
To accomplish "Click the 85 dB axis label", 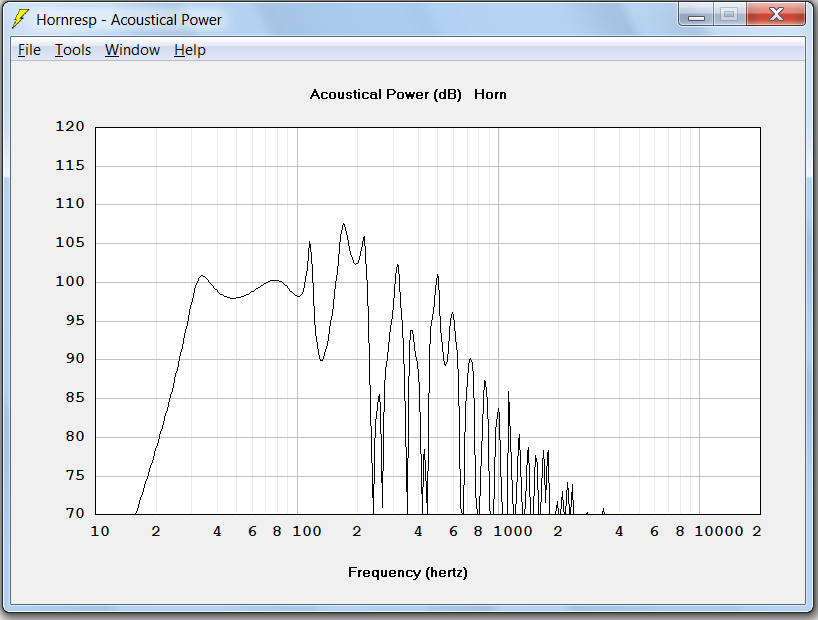I will (75, 398).
